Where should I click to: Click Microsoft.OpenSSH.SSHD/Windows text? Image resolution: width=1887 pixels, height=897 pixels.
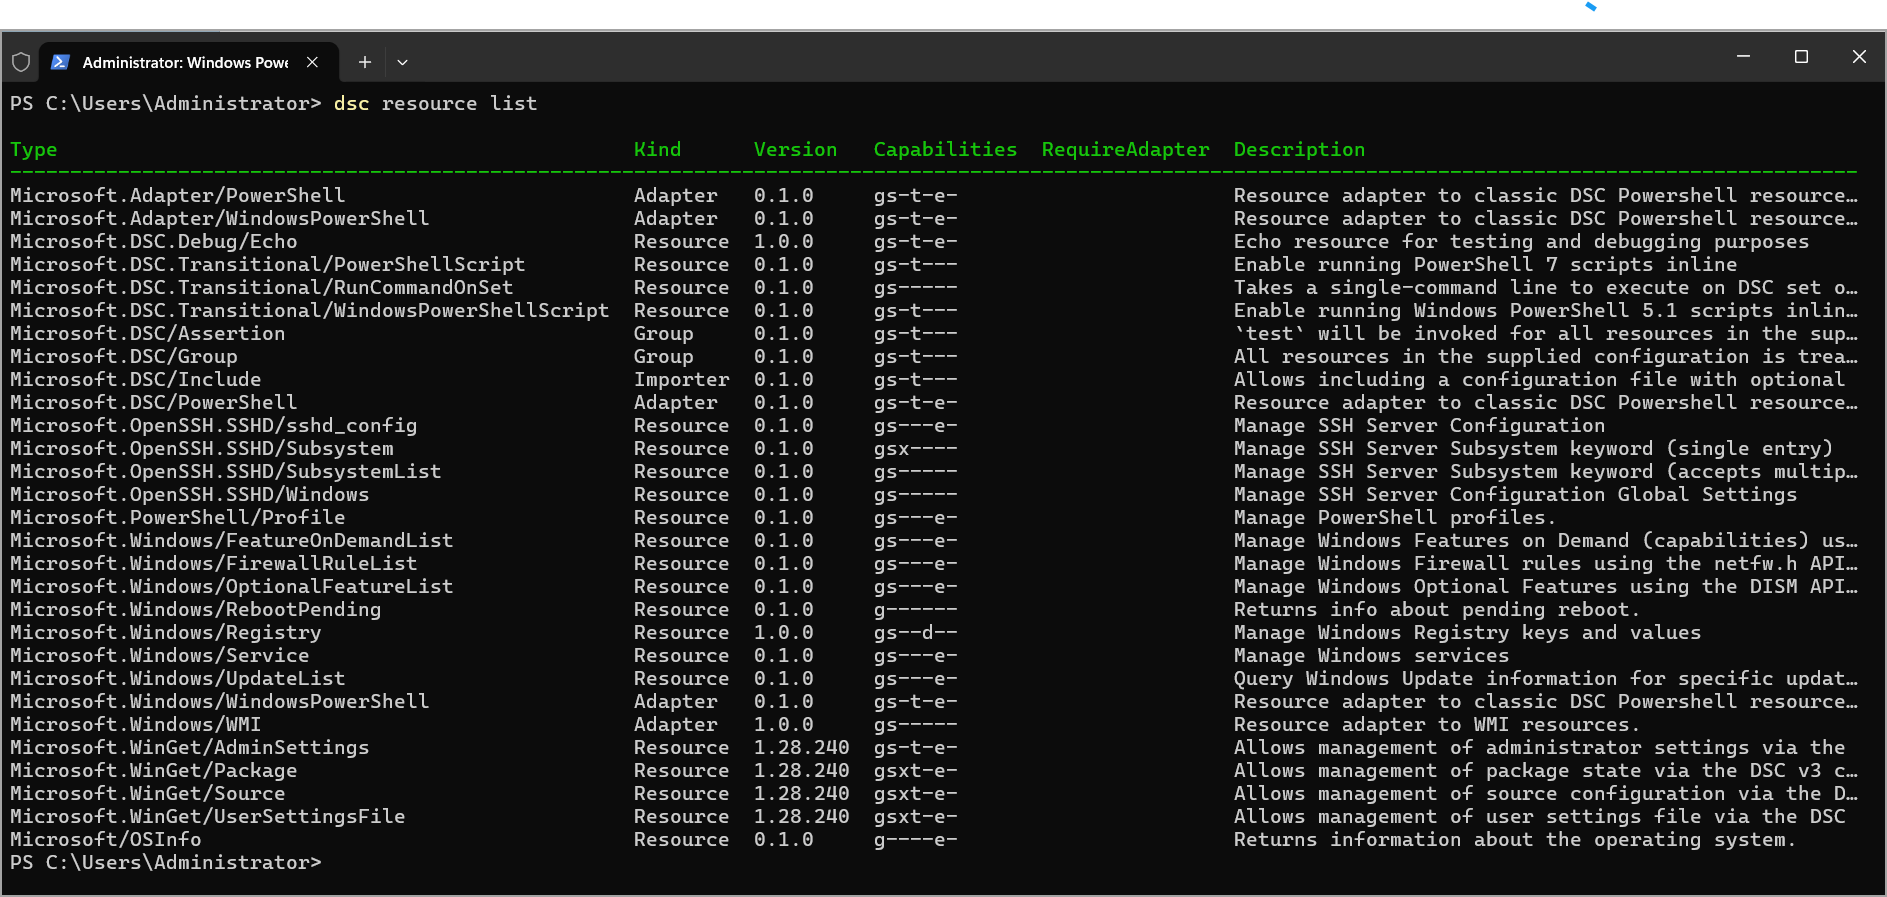[x=189, y=495]
